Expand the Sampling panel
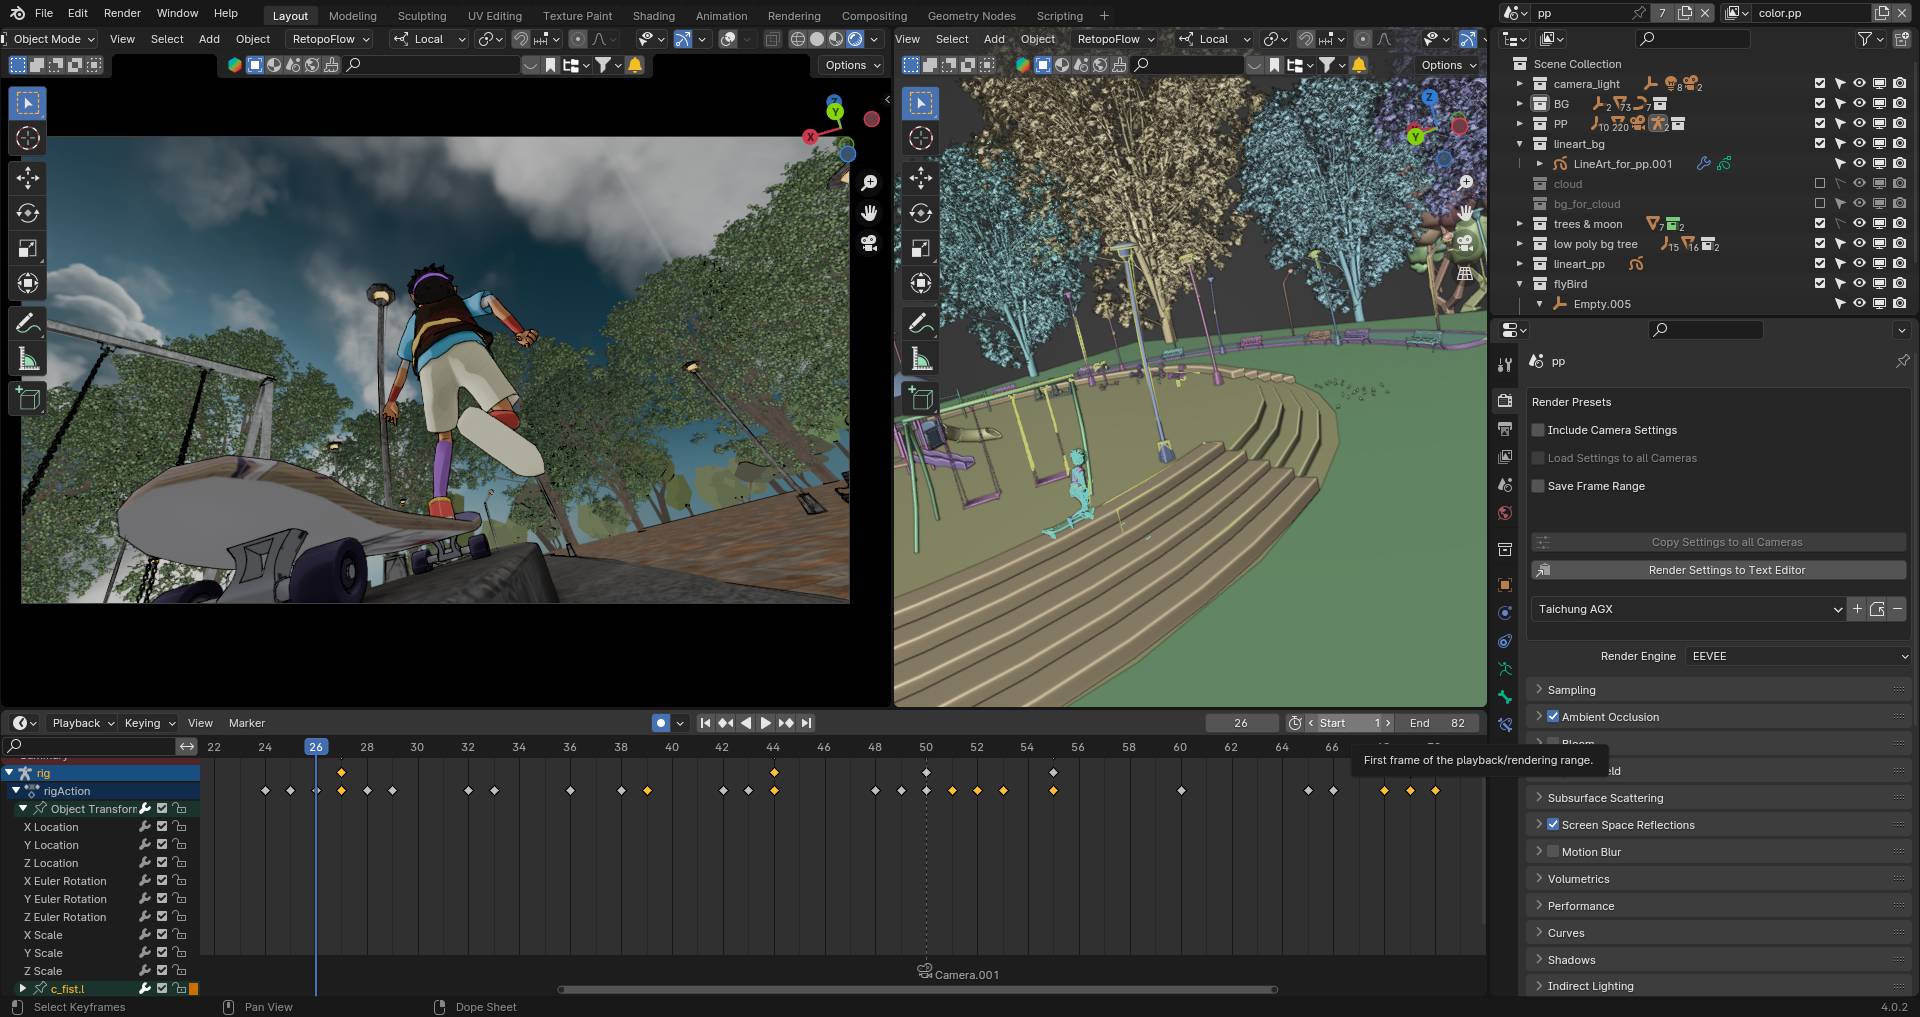1920x1017 pixels. pyautogui.click(x=1571, y=690)
